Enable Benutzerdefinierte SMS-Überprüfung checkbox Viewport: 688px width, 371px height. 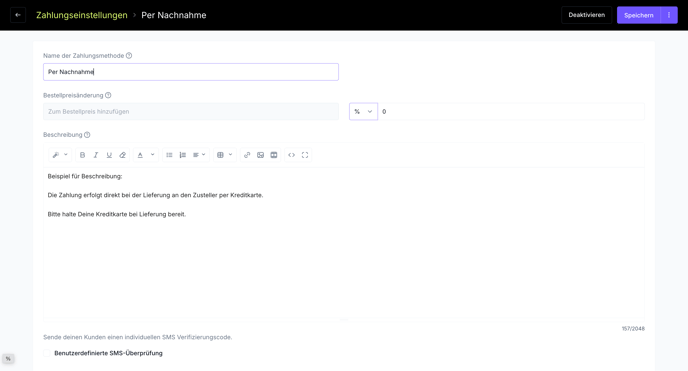[47, 353]
